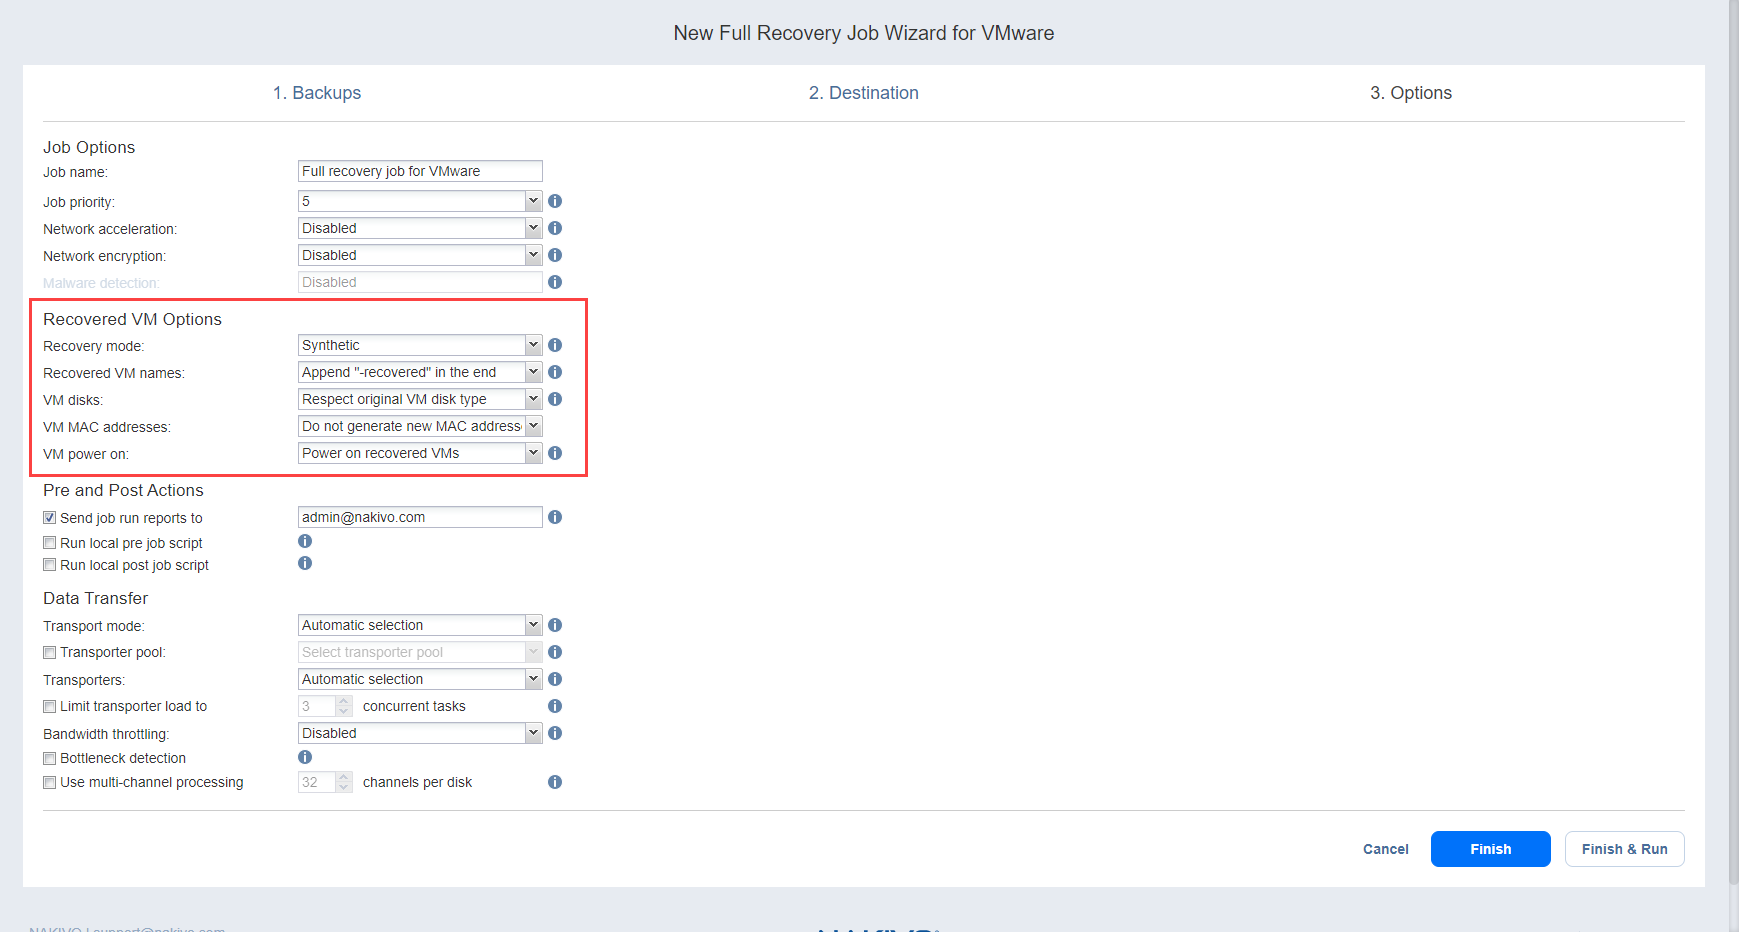
Task: Uncheck Send job run reports to
Action: pyautogui.click(x=49, y=518)
